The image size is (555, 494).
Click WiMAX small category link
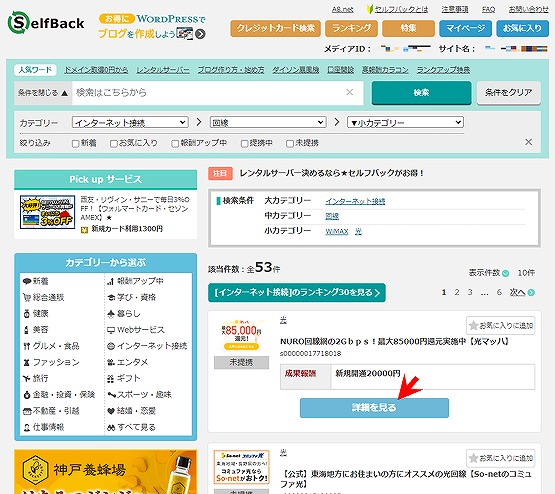[337, 231]
